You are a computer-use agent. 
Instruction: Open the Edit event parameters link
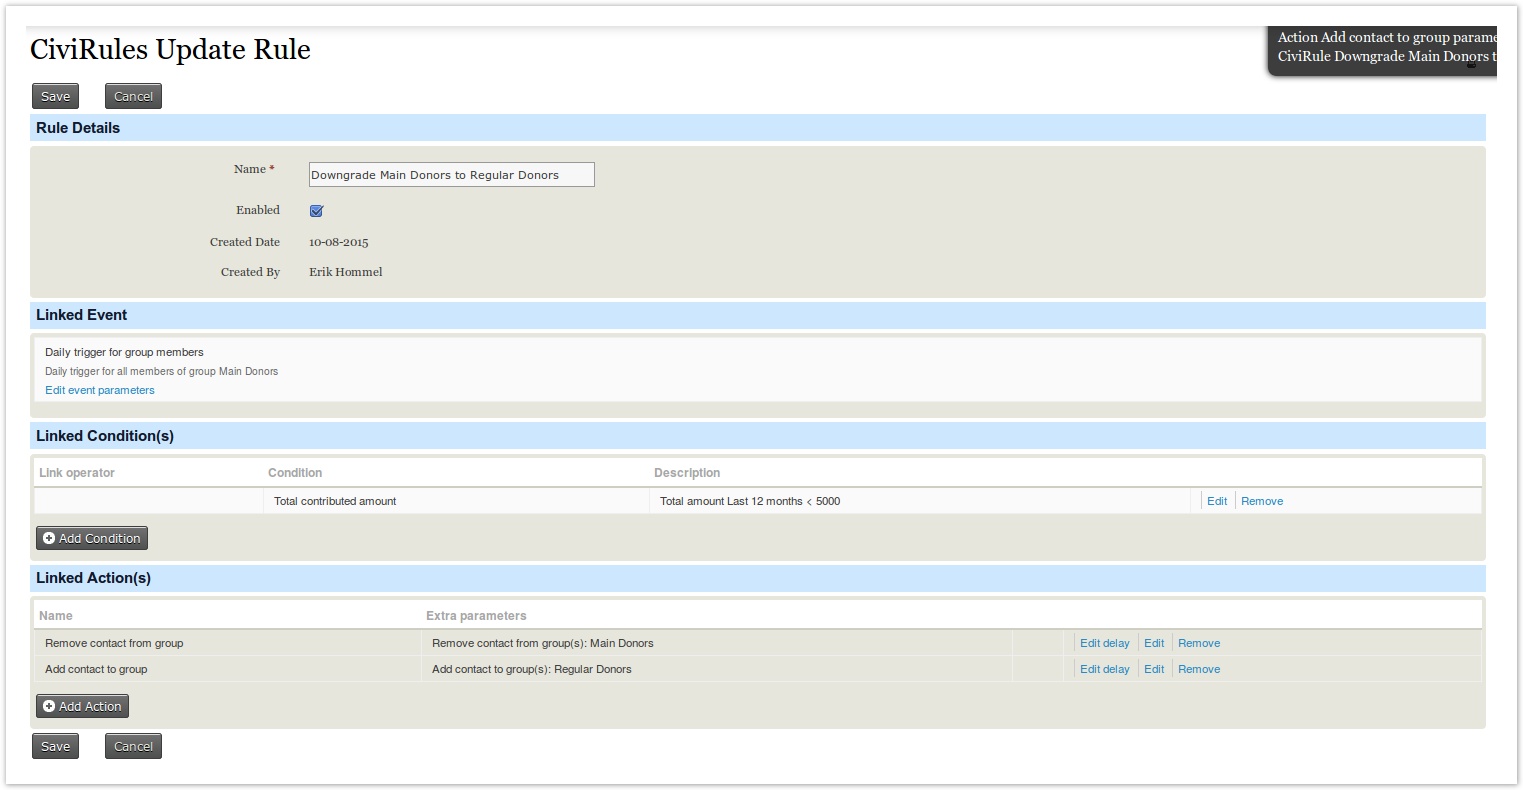[x=100, y=390]
